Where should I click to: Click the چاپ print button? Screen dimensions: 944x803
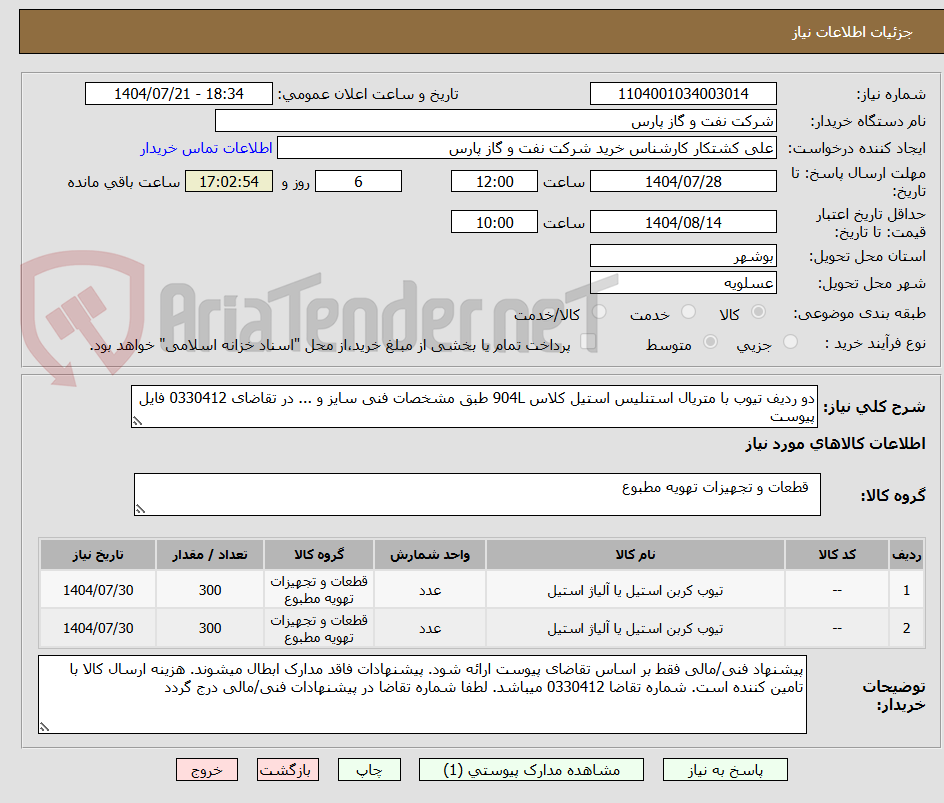pos(369,769)
